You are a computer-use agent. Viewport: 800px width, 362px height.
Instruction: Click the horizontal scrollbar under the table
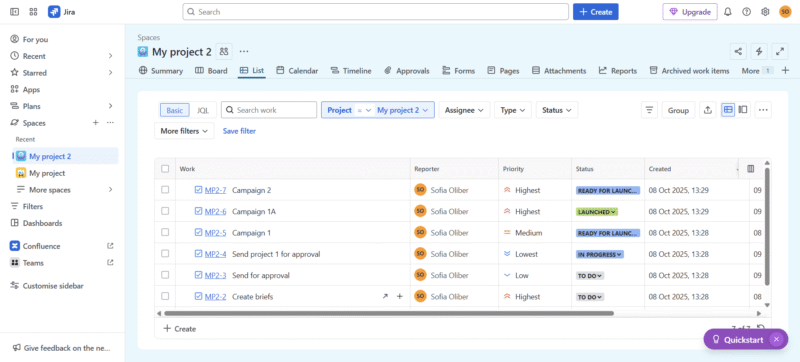coord(389,314)
